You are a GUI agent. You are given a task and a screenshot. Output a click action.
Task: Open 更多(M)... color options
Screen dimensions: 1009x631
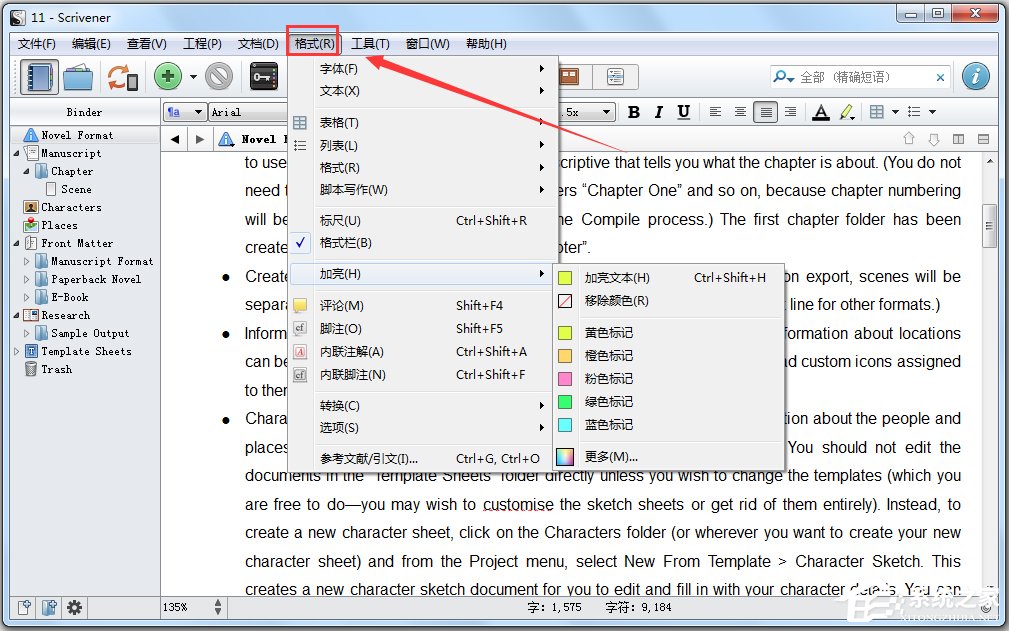click(x=668, y=457)
